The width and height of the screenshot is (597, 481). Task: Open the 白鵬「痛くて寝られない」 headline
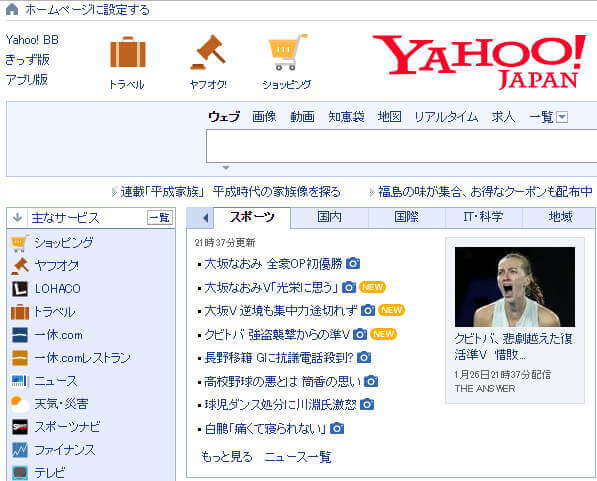pos(265,429)
